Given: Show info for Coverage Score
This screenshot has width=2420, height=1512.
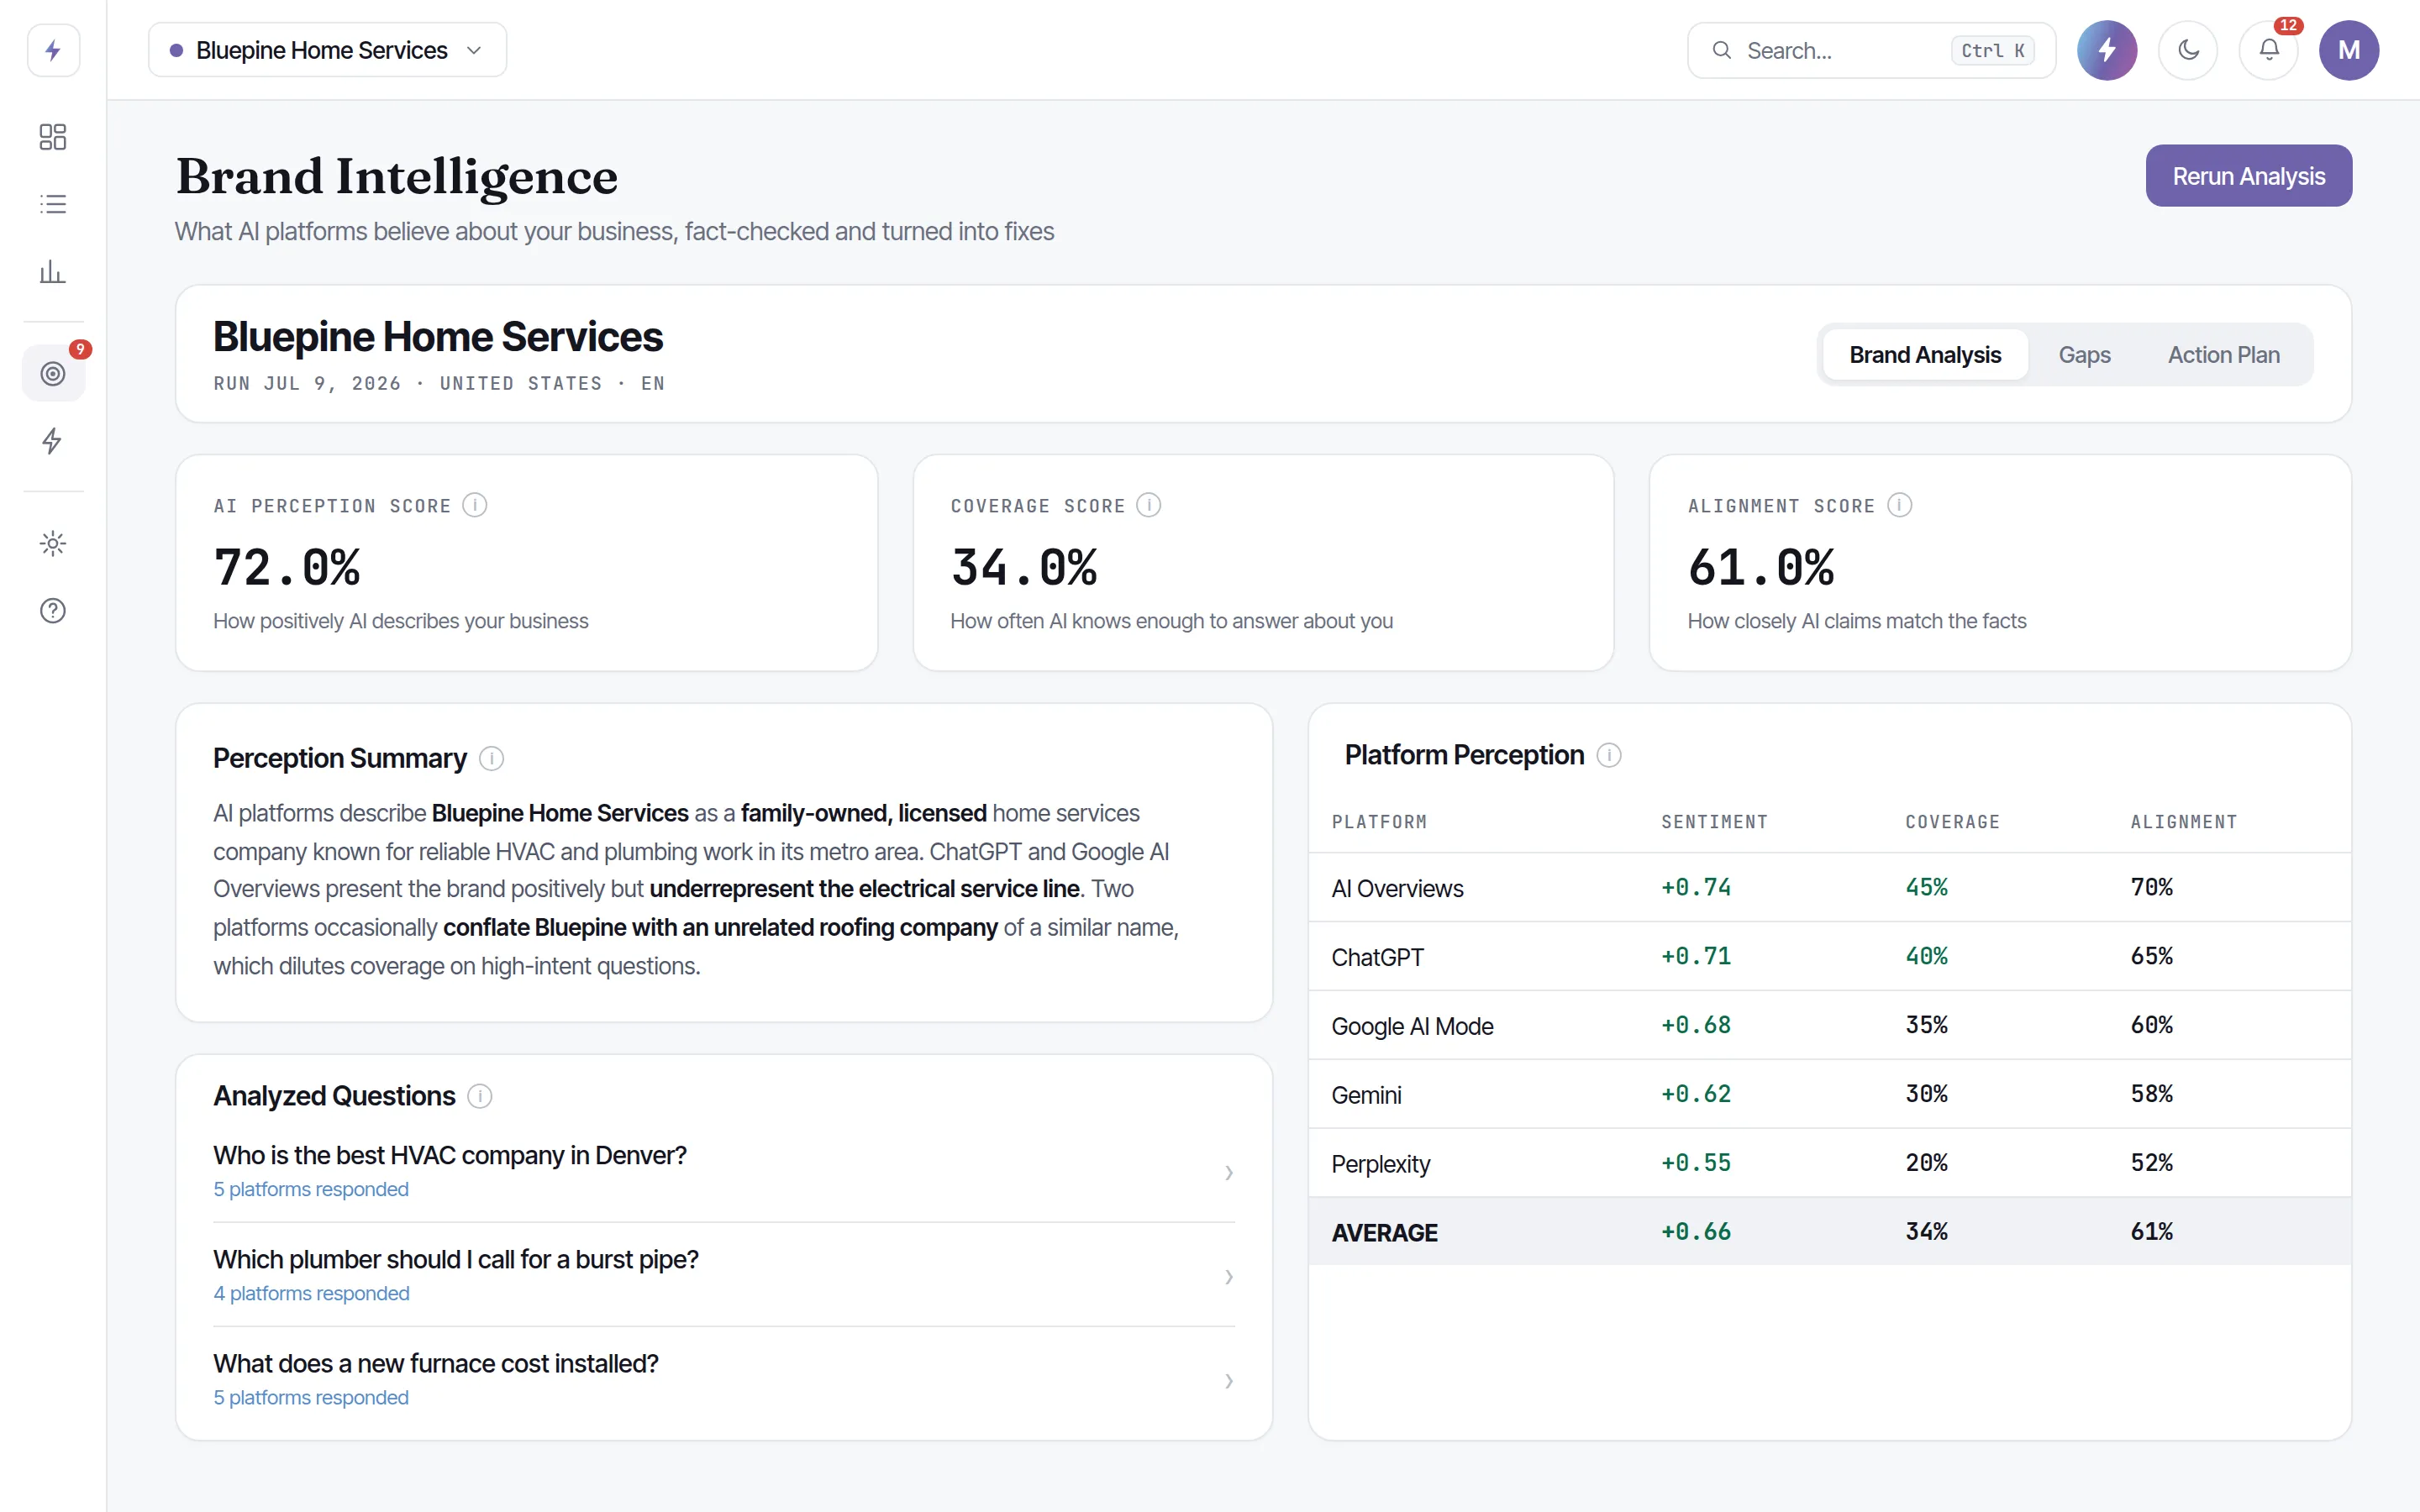Looking at the screenshot, I should (x=1149, y=505).
